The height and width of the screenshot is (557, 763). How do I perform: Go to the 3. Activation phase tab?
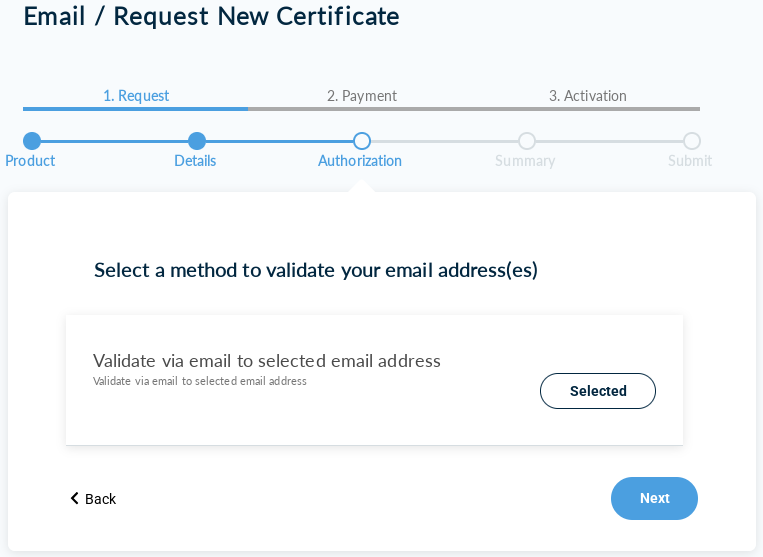588,96
